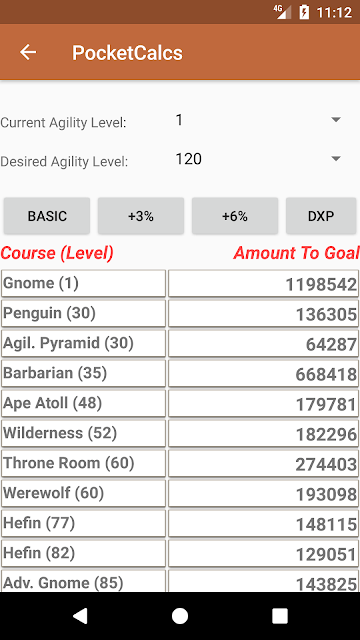This screenshot has width=360, height=640.
Task: Tap the Android back navigation triangle
Action: (80, 616)
